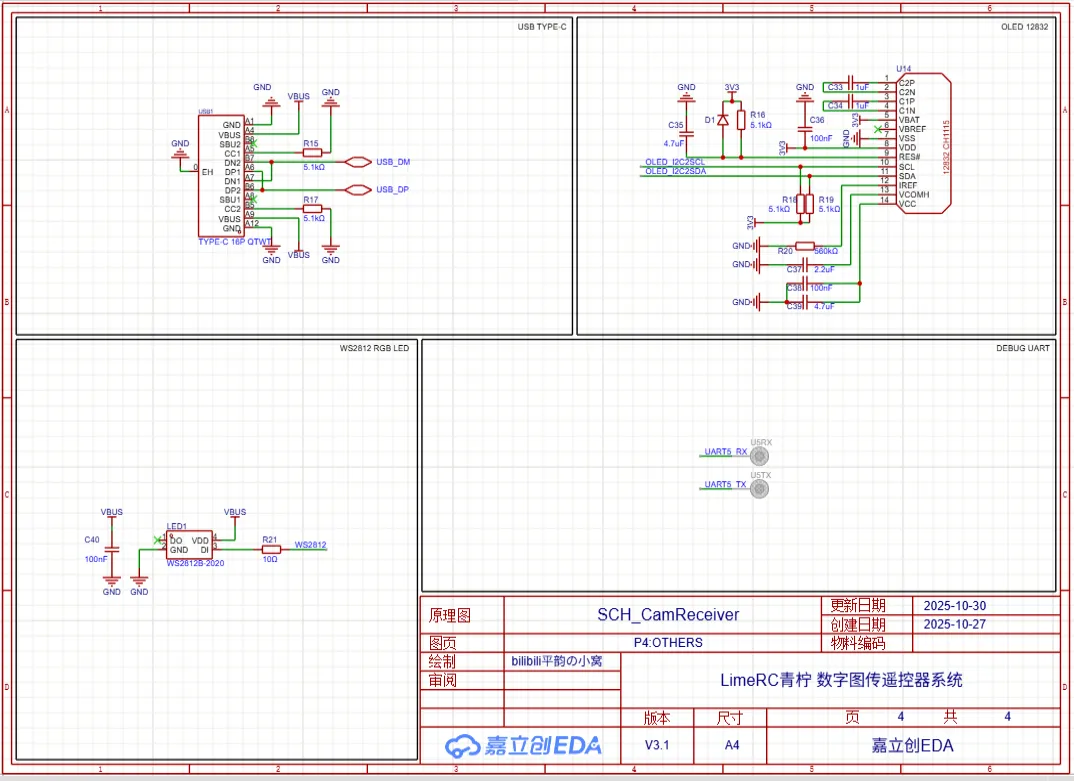Select capacitor C33 near pin C2P

pyautogui.click(x=849, y=87)
